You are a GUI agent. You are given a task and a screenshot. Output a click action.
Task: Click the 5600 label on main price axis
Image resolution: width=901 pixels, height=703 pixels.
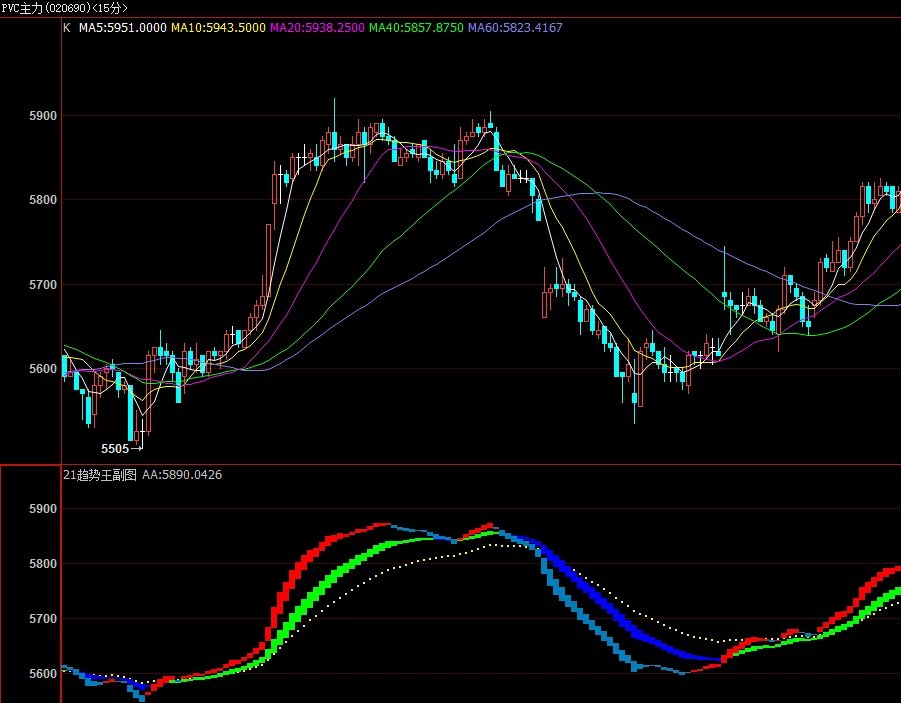(x=42, y=369)
